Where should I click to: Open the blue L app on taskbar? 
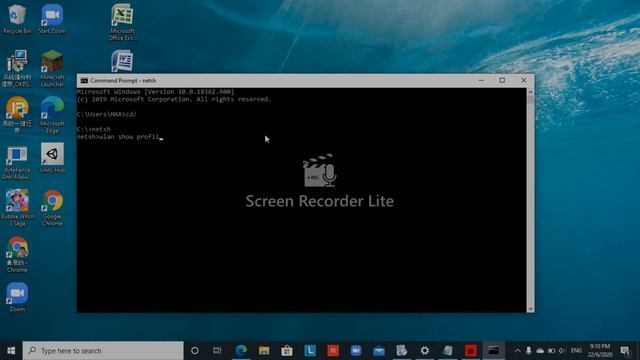coord(310,351)
